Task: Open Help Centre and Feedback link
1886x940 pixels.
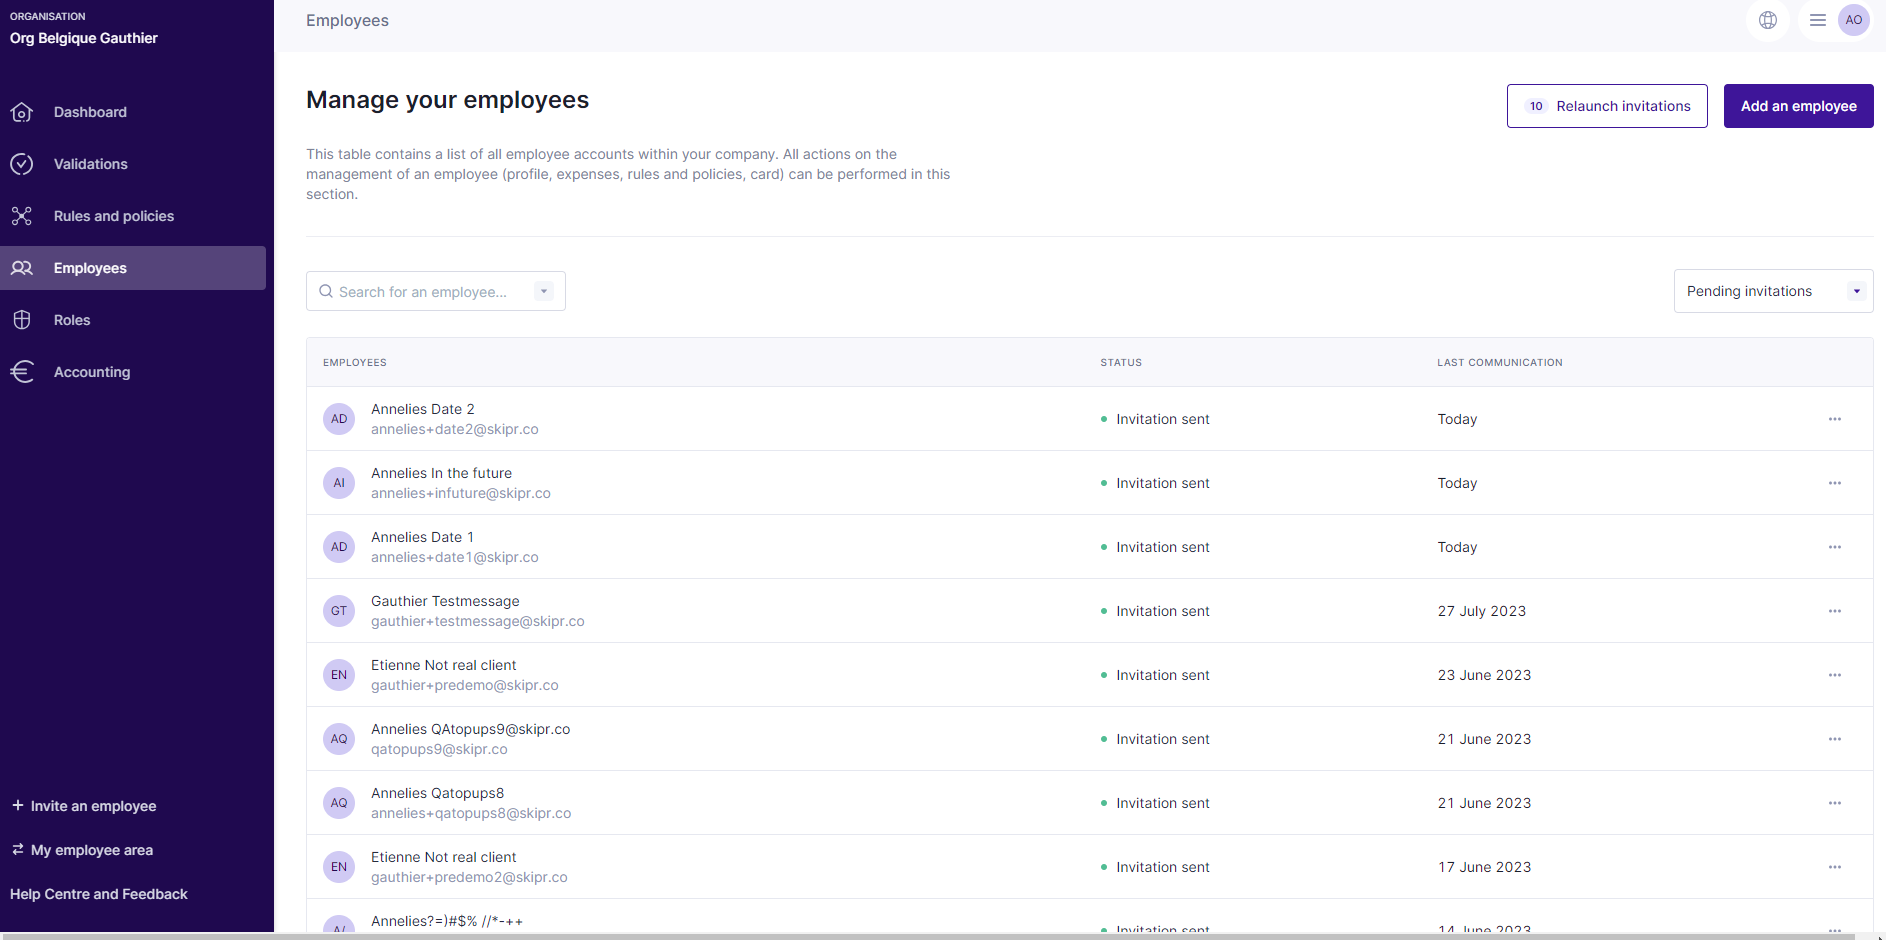Action: tap(99, 894)
